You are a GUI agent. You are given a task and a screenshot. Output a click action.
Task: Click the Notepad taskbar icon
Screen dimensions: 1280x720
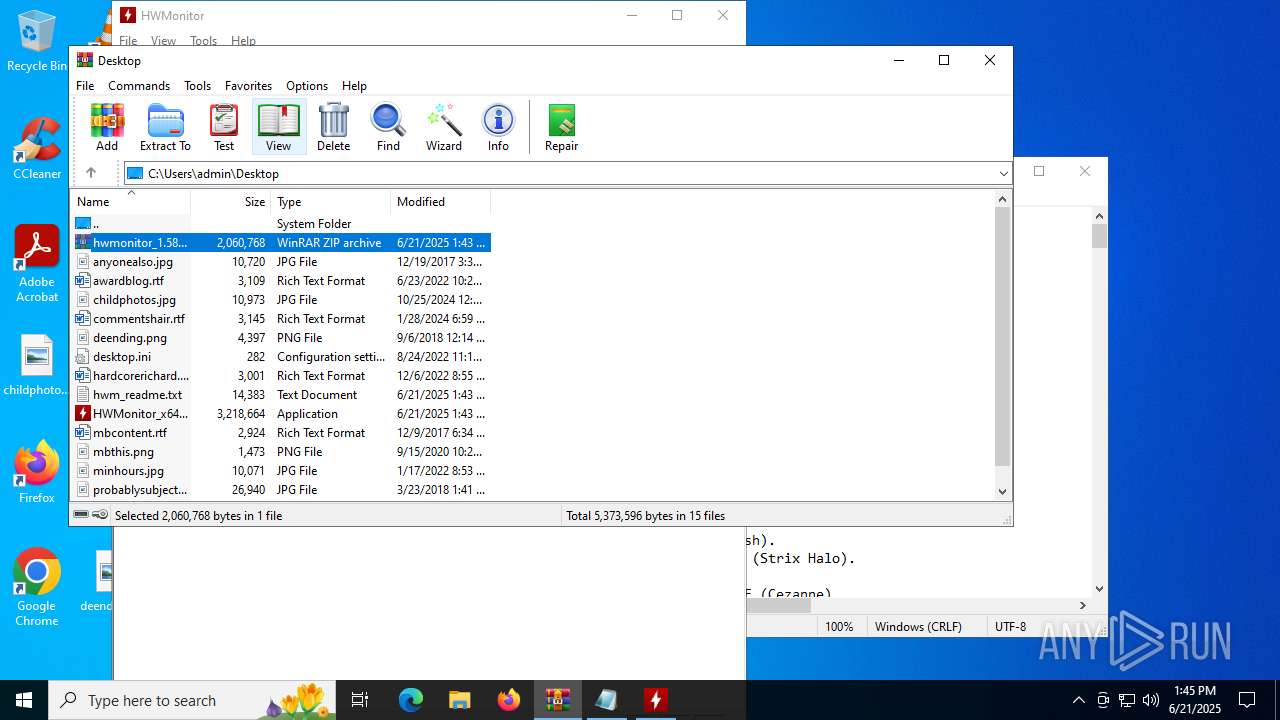[606, 700]
